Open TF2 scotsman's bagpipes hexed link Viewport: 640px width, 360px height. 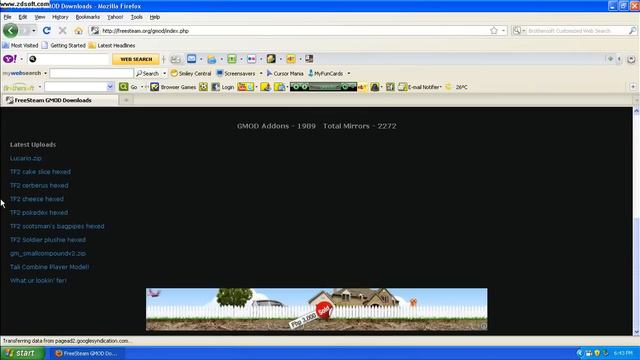pos(57,226)
